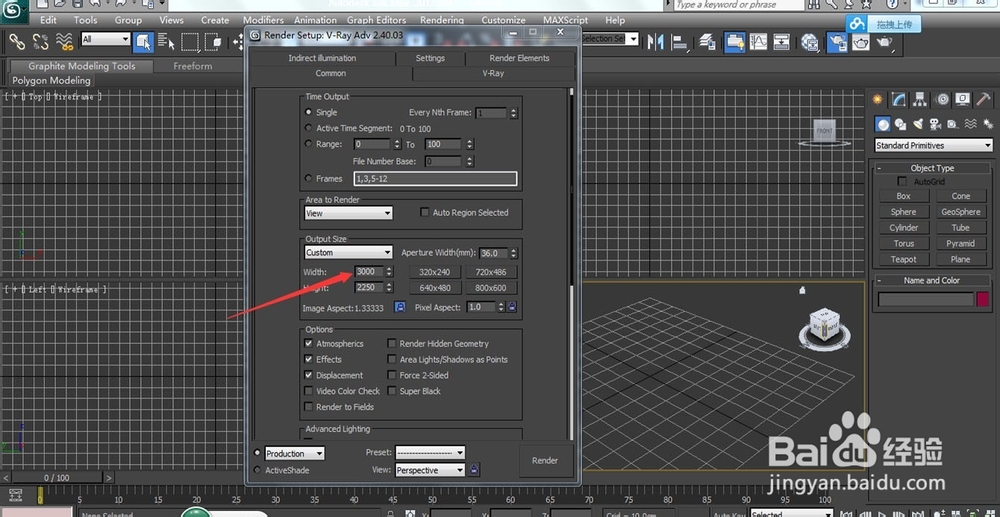Open the Select by Name tool
The image size is (1000, 517).
pyautogui.click(x=166, y=42)
